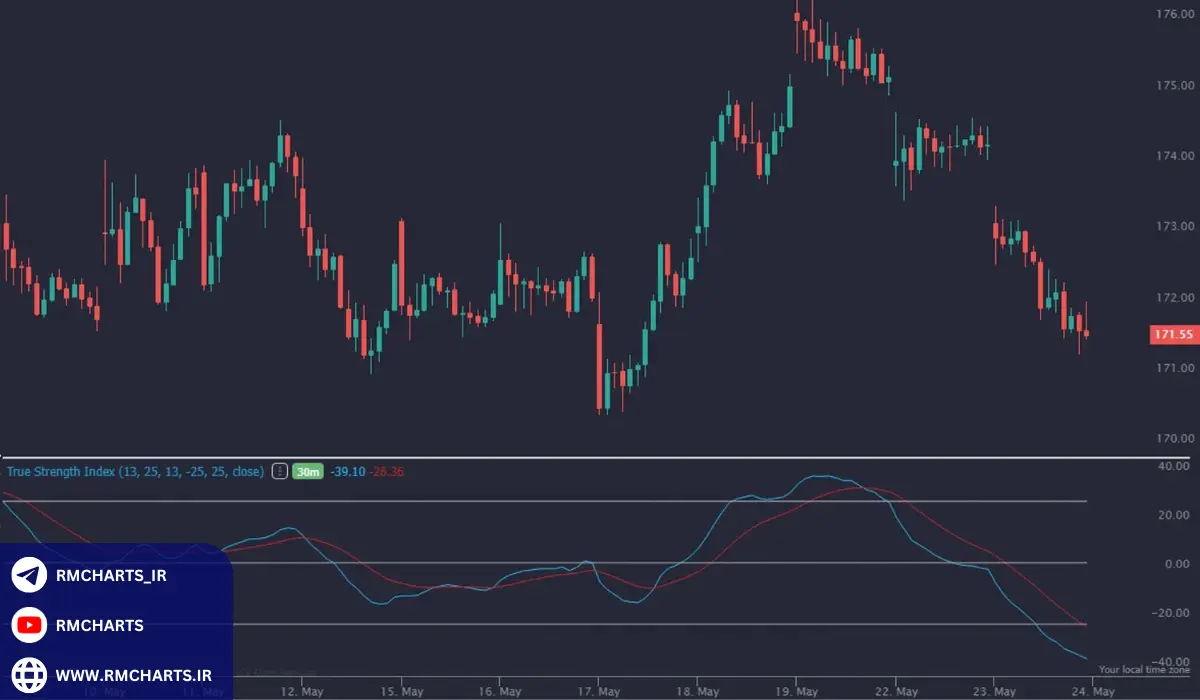Image resolution: width=1200 pixels, height=700 pixels.
Task: Click the green 30m timeframe badge
Action: [x=307, y=471]
